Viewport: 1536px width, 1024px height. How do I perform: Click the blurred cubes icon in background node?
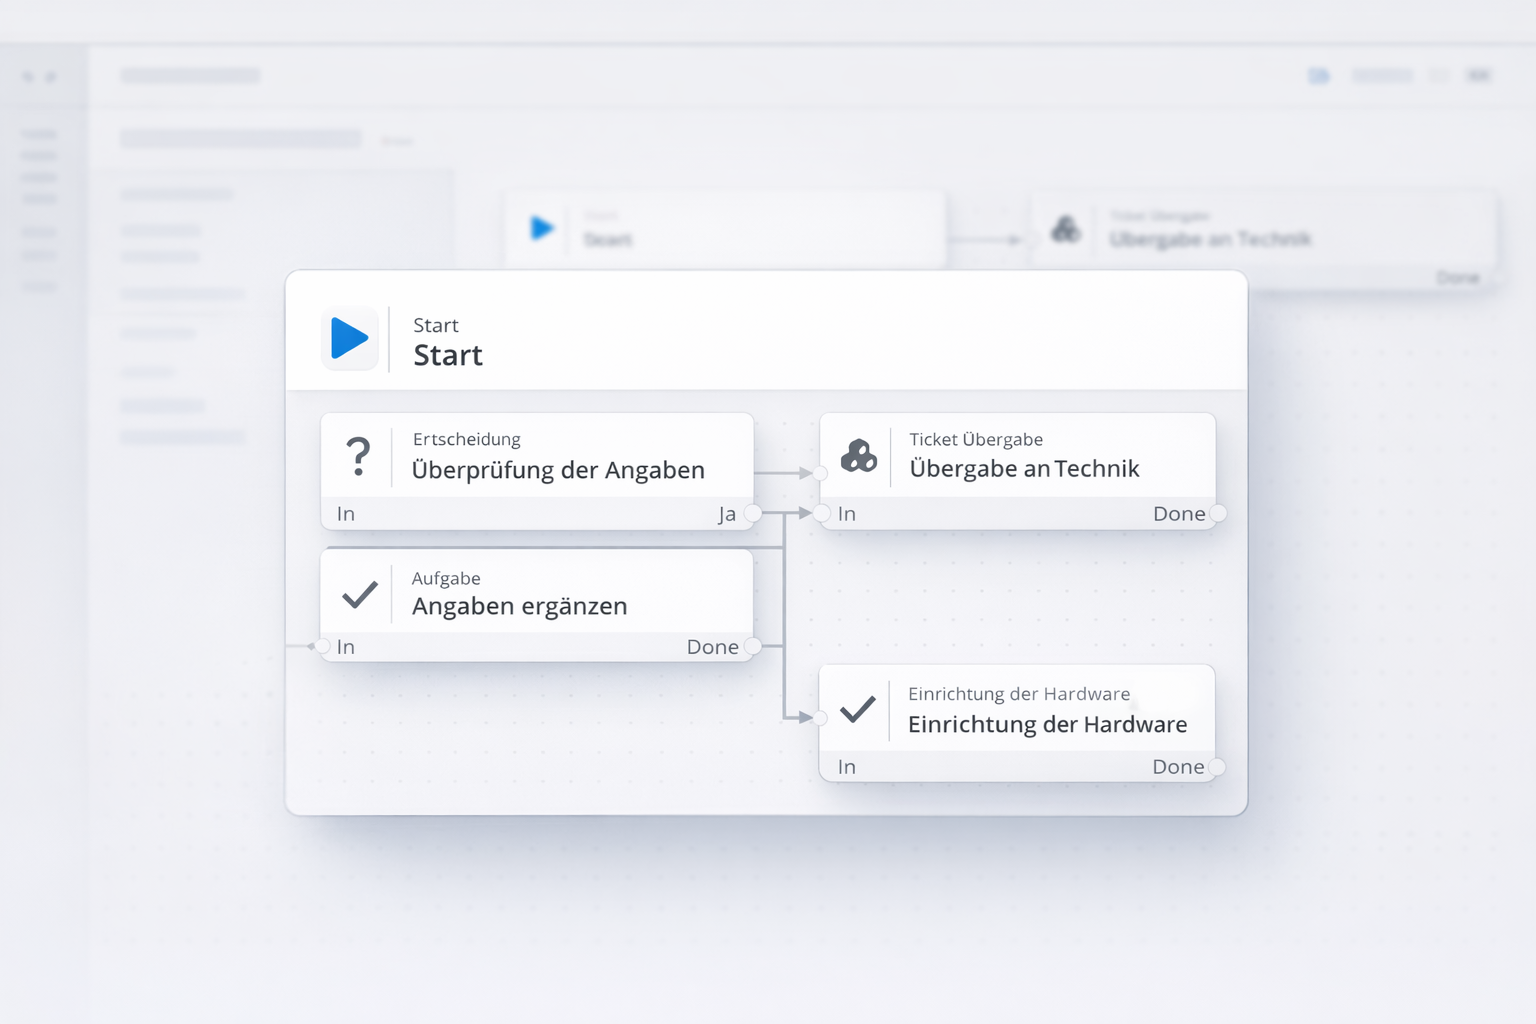tap(1065, 230)
